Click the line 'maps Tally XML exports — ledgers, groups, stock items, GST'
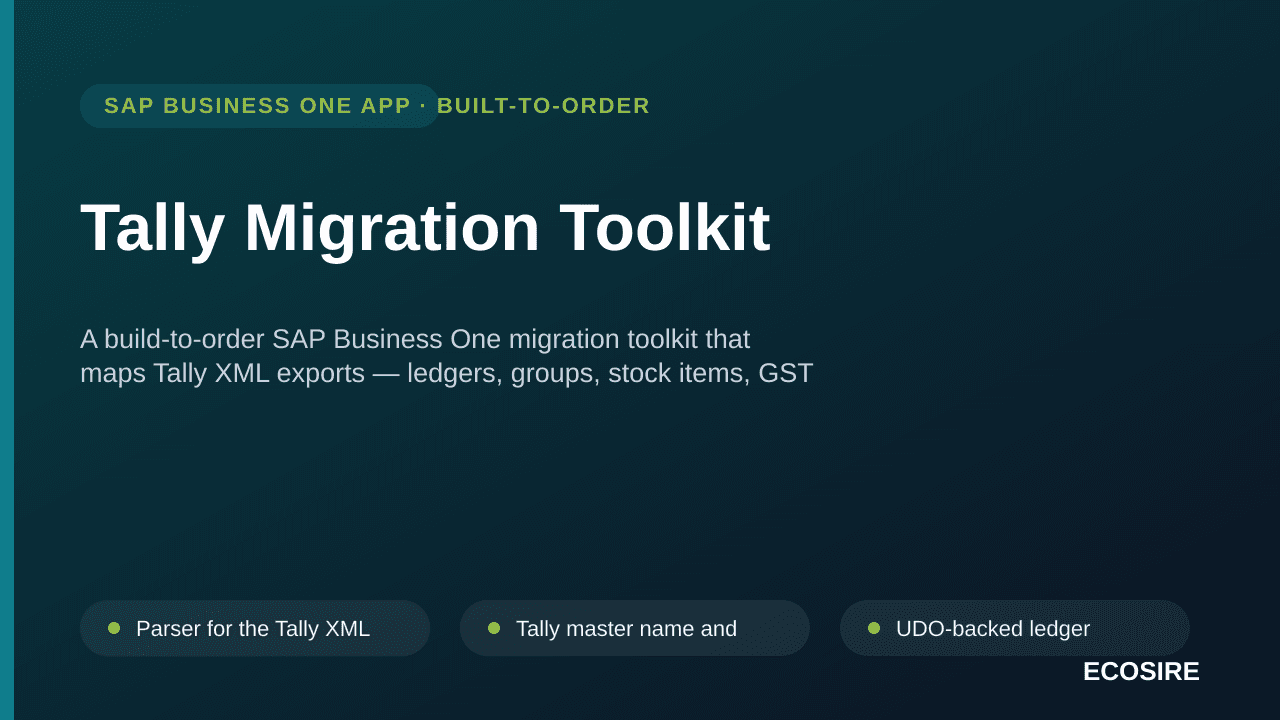The height and width of the screenshot is (720, 1280). click(x=446, y=373)
